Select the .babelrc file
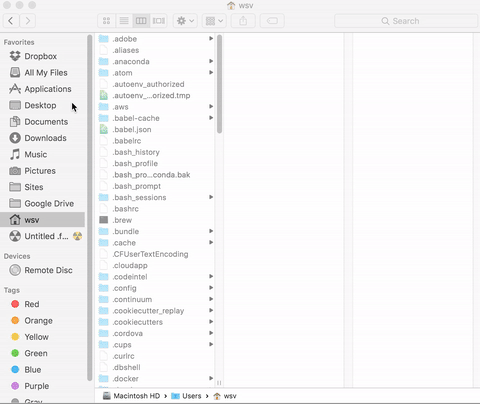480x404 pixels. pyautogui.click(x=155, y=141)
